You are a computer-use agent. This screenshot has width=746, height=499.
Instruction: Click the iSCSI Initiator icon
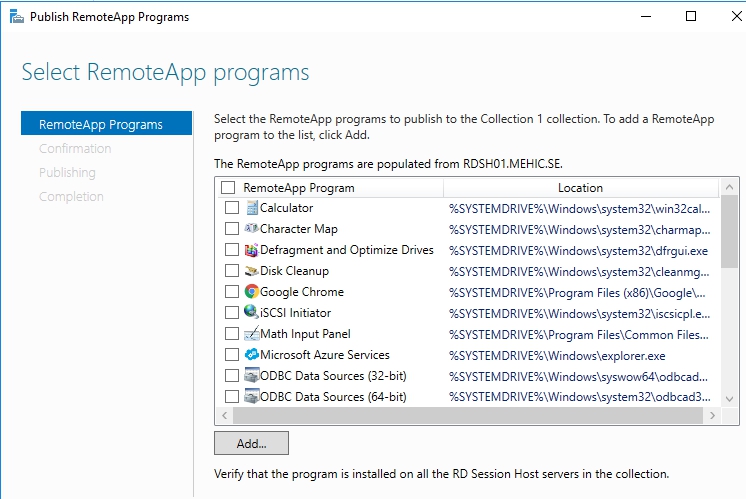click(x=251, y=313)
